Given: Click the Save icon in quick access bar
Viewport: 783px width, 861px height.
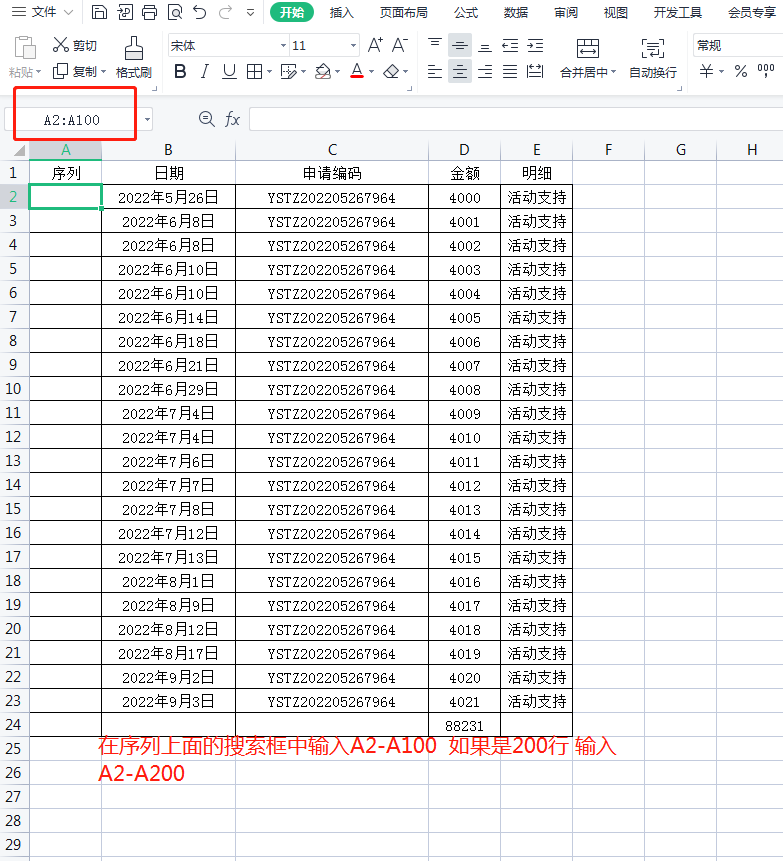Looking at the screenshot, I should [x=99, y=12].
